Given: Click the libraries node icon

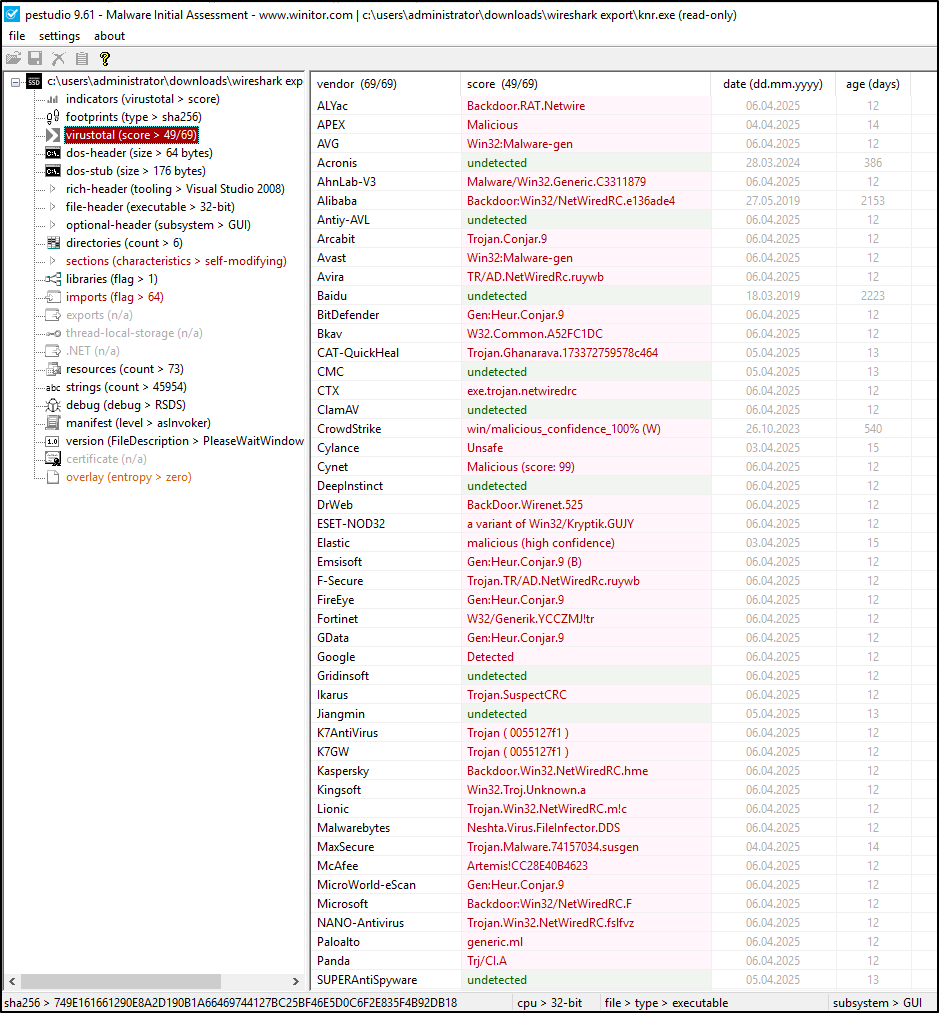Looking at the screenshot, I should 53,279.
